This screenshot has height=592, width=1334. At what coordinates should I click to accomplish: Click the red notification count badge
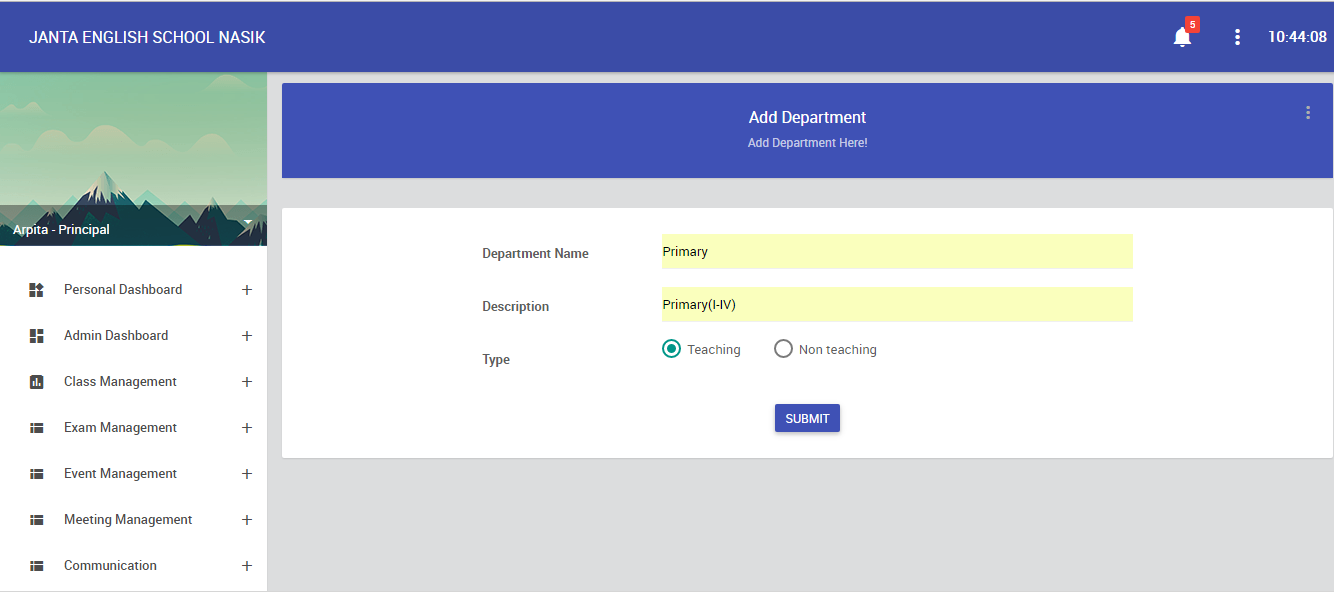click(1192, 25)
